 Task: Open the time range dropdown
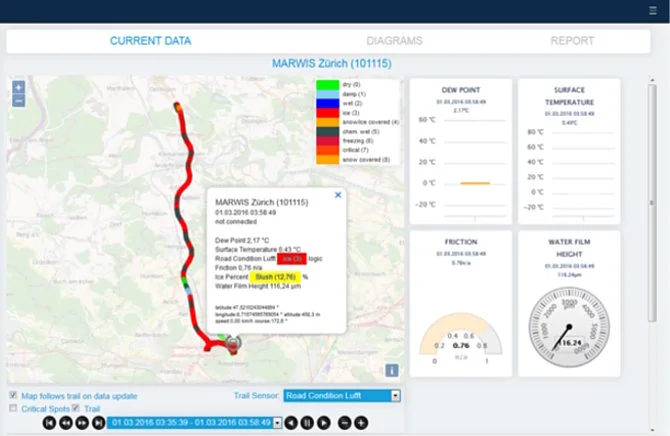(x=194, y=423)
